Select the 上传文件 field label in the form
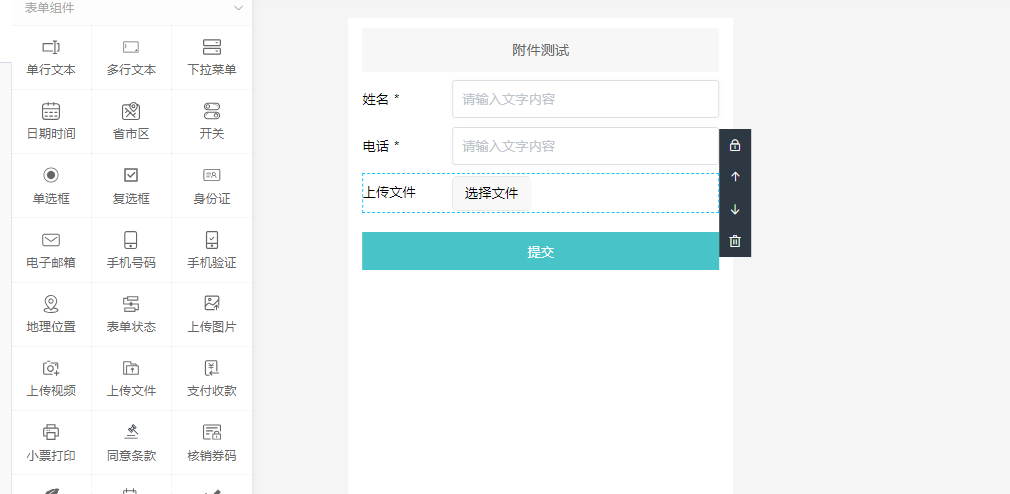This screenshot has height=494, width=1010. coord(390,193)
